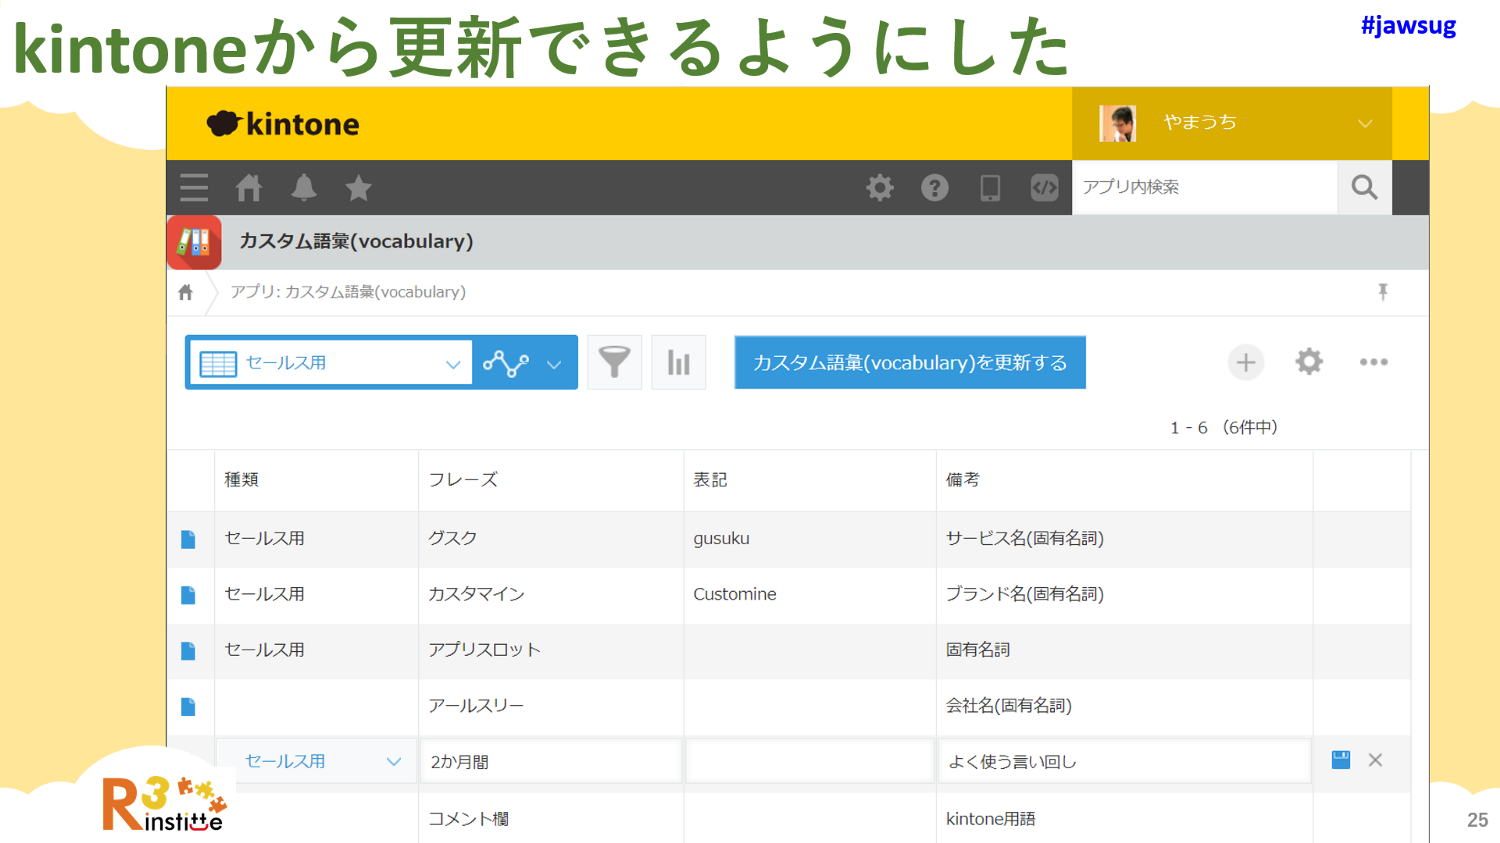Open 種類 dropdown in the editing row

point(317,762)
